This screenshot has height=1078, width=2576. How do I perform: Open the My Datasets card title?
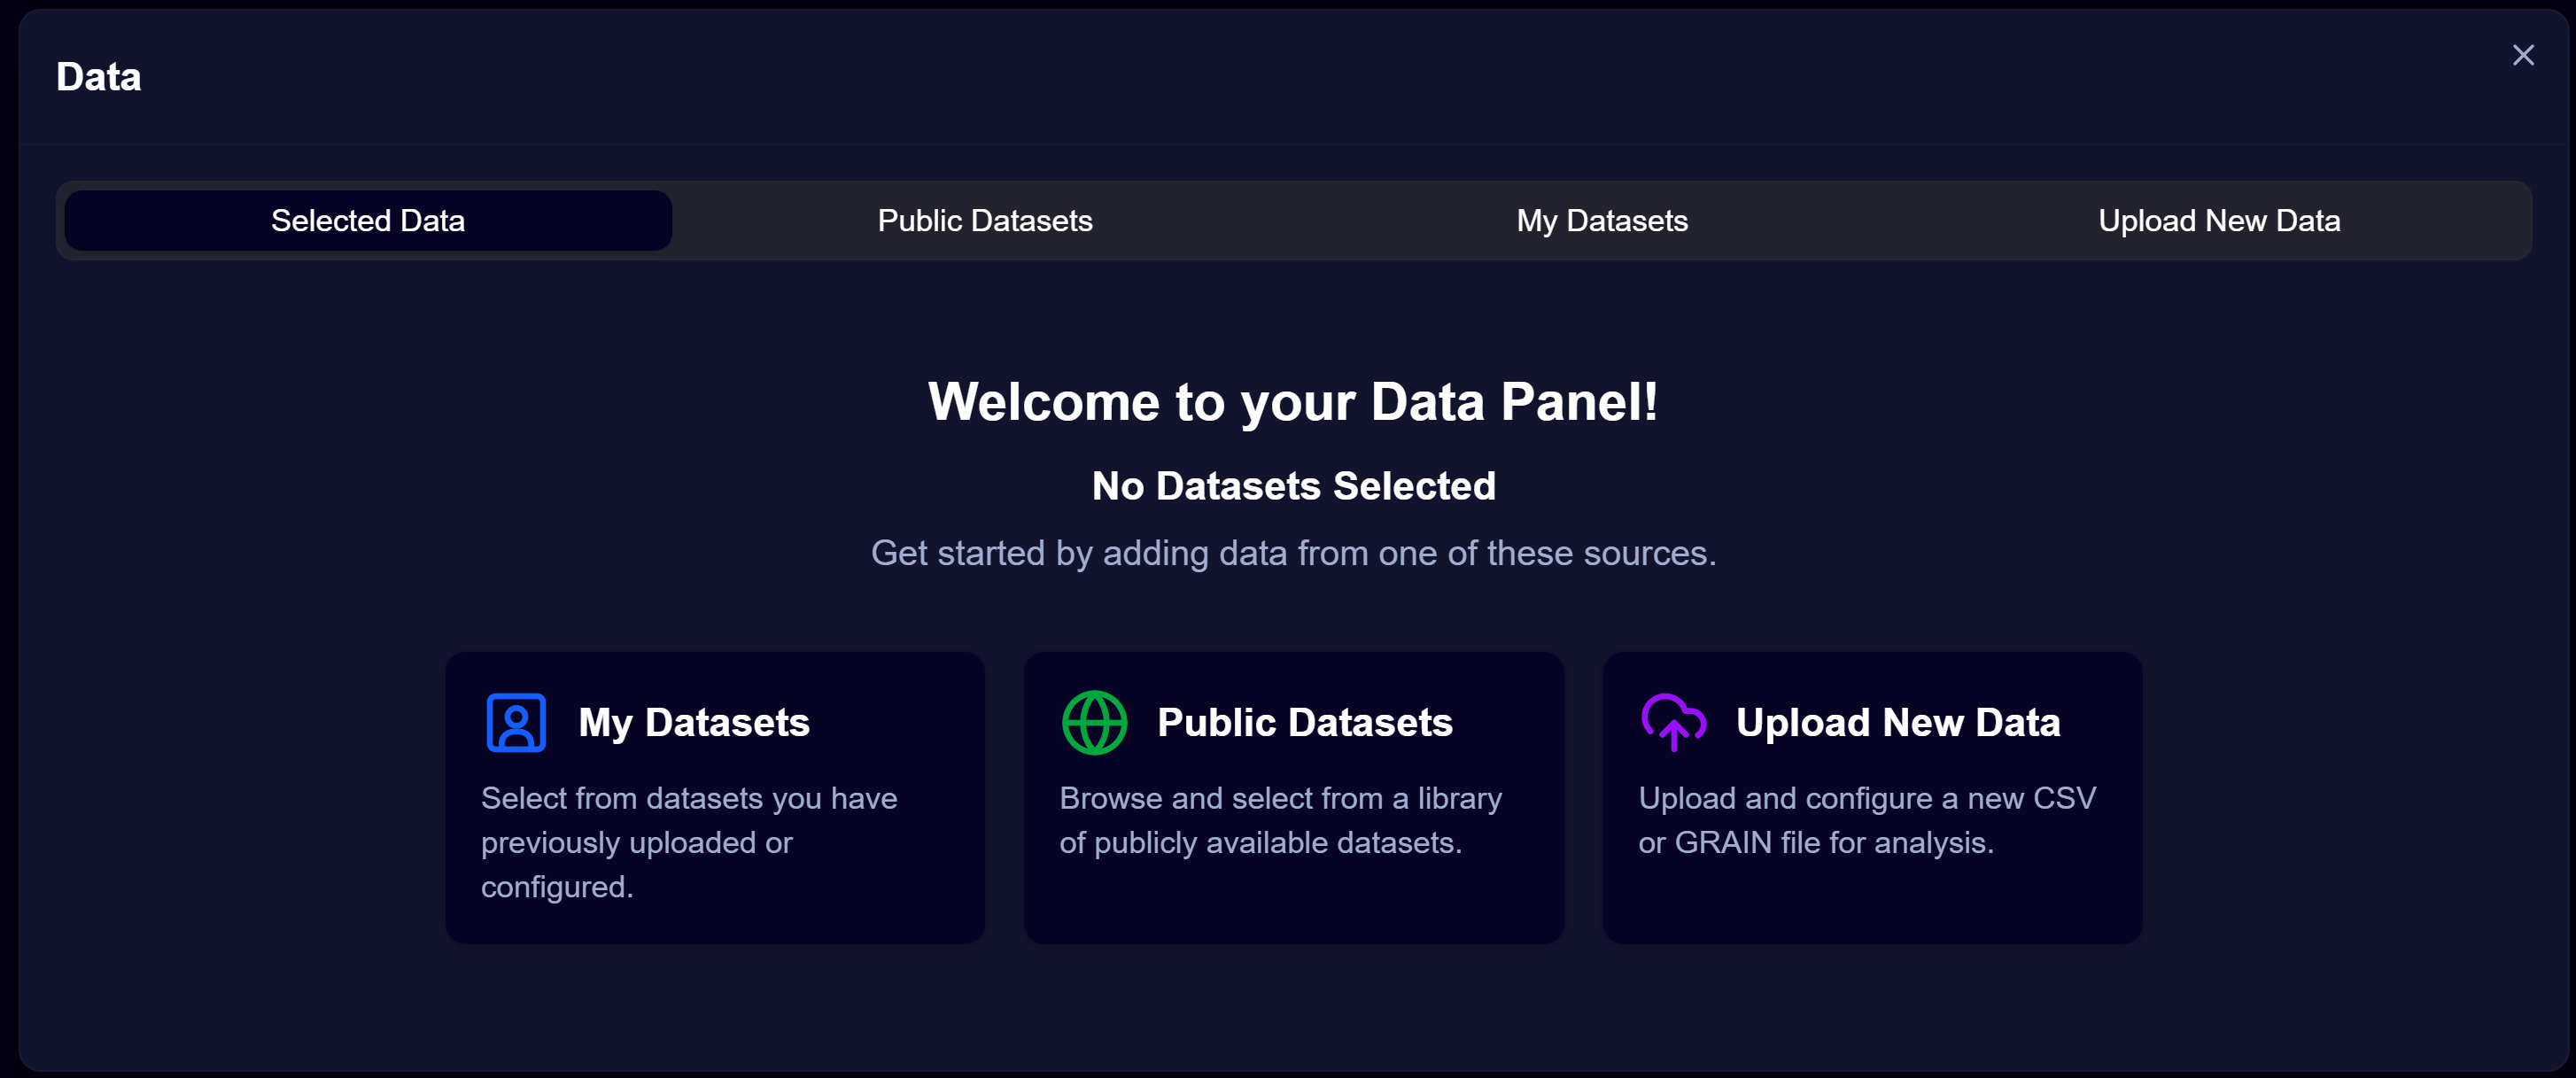tap(694, 722)
